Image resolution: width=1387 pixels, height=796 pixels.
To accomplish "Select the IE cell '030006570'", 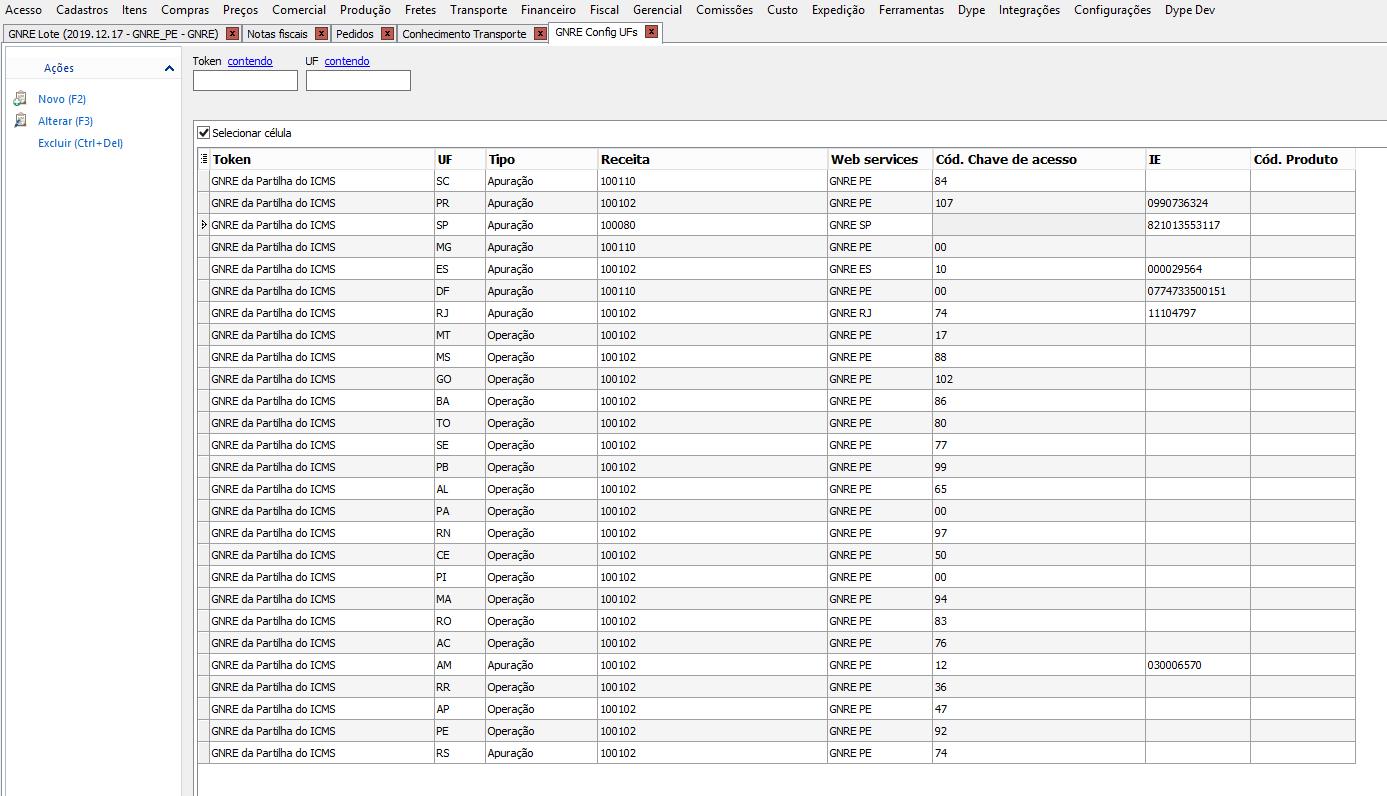I will [x=1198, y=665].
